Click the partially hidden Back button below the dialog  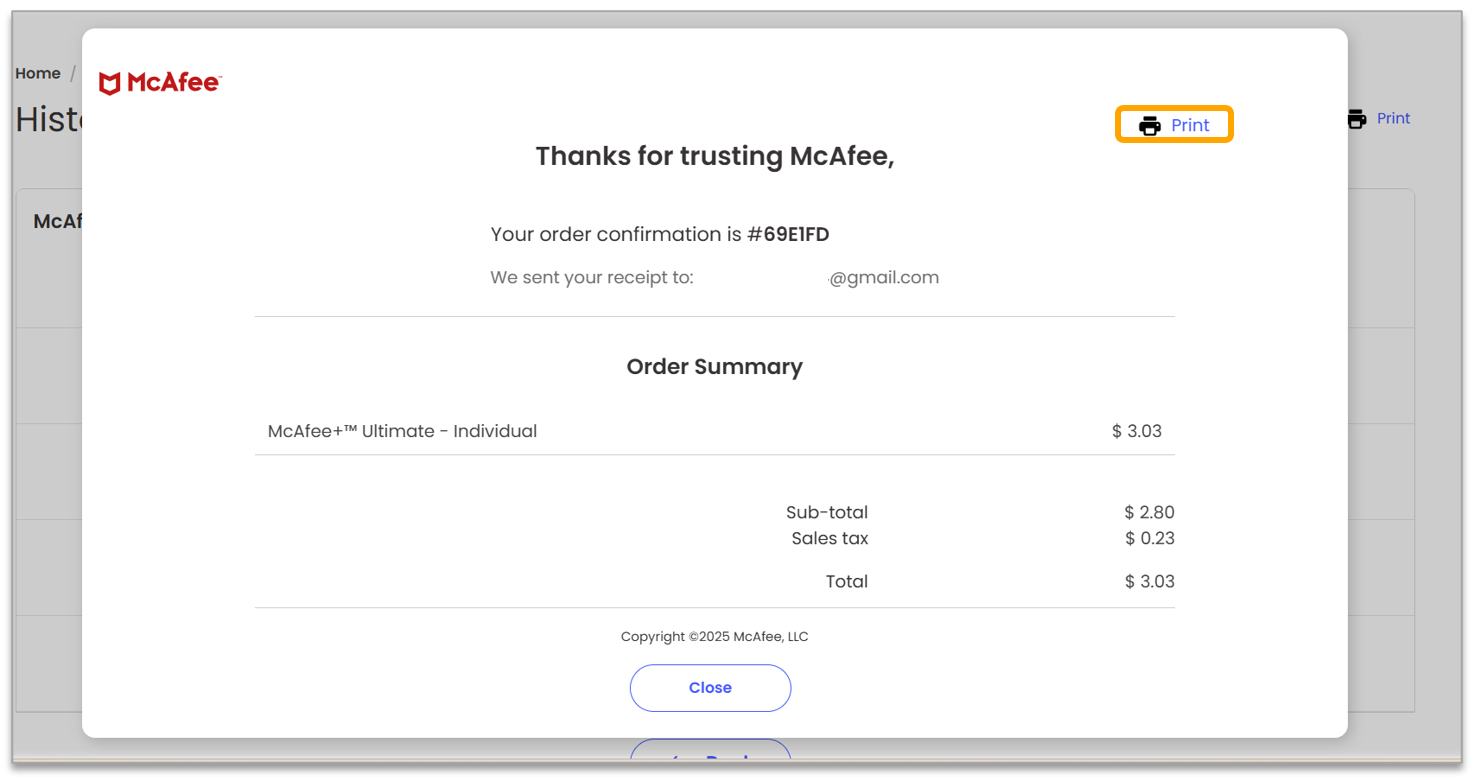click(710, 752)
